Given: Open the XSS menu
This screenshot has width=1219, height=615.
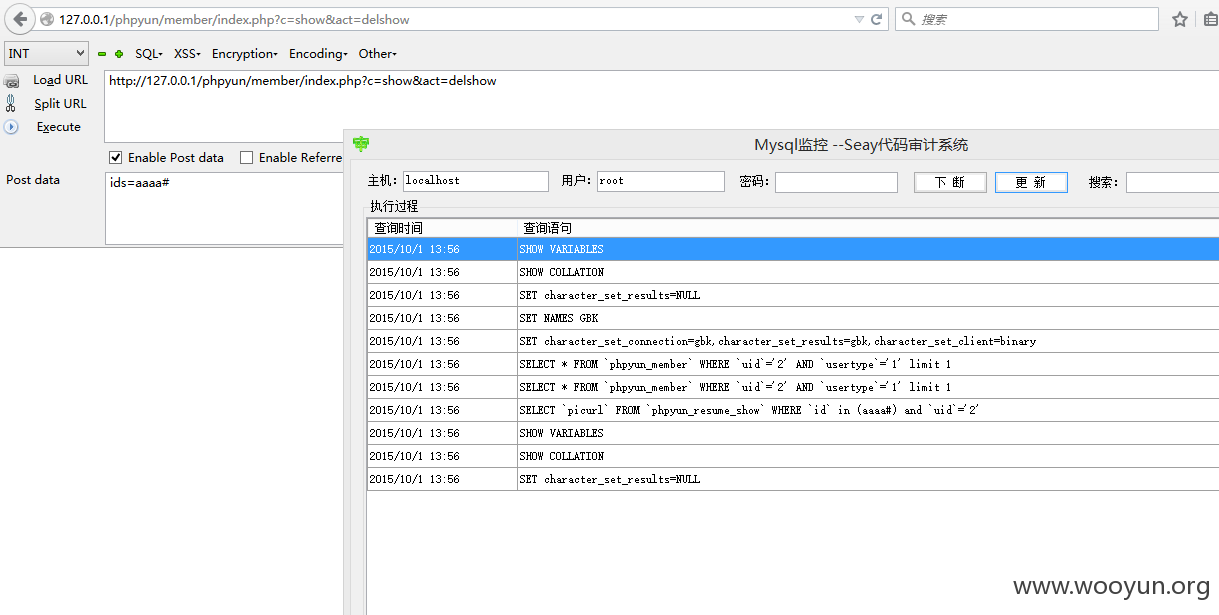Looking at the screenshot, I should coord(187,54).
